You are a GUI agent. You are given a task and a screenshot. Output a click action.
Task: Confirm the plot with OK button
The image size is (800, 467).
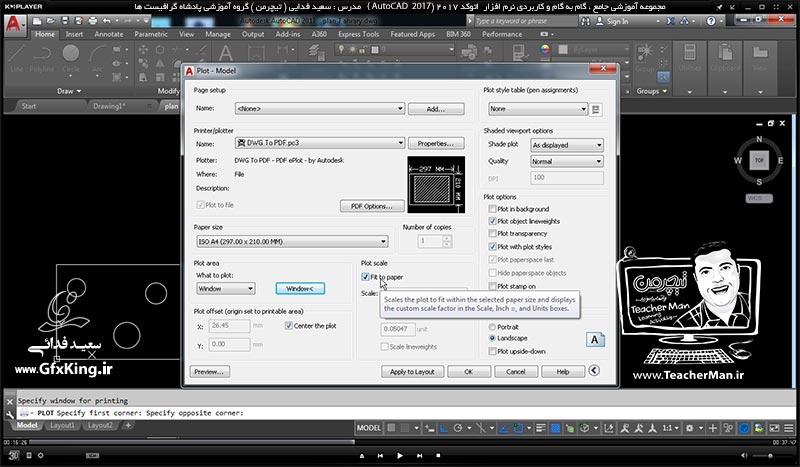468,372
